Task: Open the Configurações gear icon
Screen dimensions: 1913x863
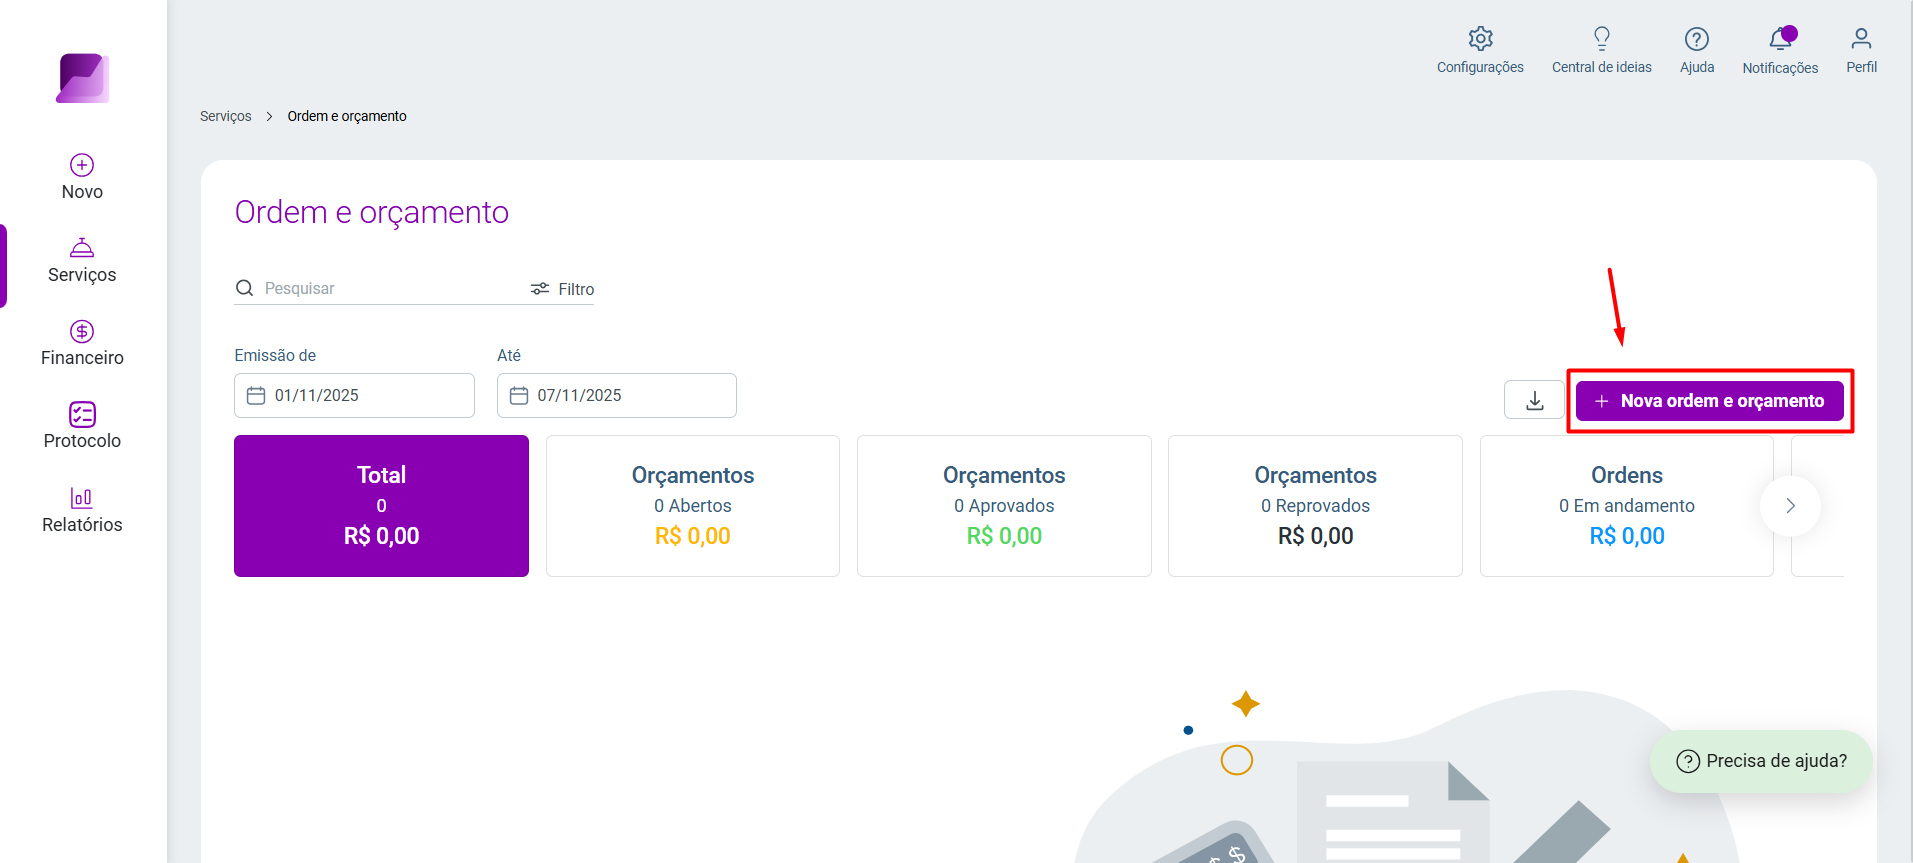Action: (x=1480, y=39)
